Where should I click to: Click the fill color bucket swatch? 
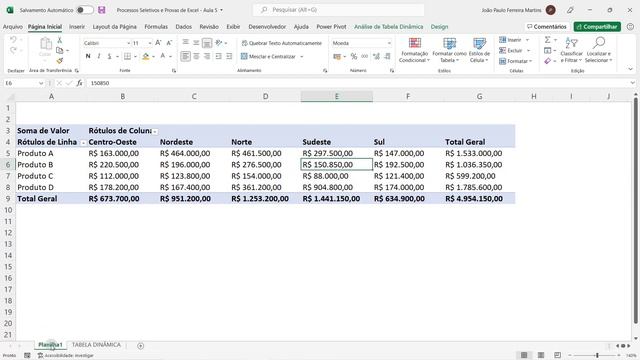(146, 56)
